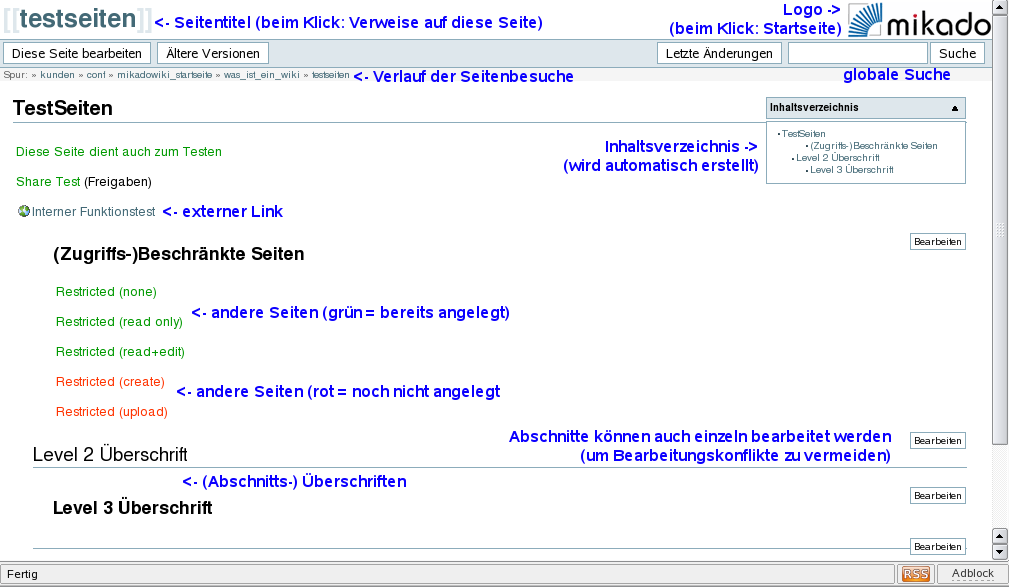Image resolution: width=1009 pixels, height=587 pixels.
Task: Click the vertical scrollbar thumb
Action: [999, 228]
